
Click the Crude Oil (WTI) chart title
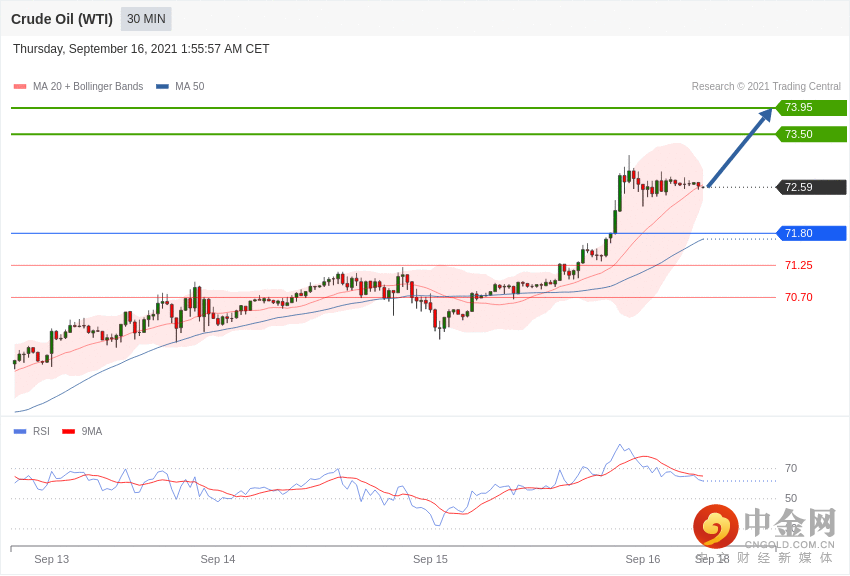click(62, 19)
